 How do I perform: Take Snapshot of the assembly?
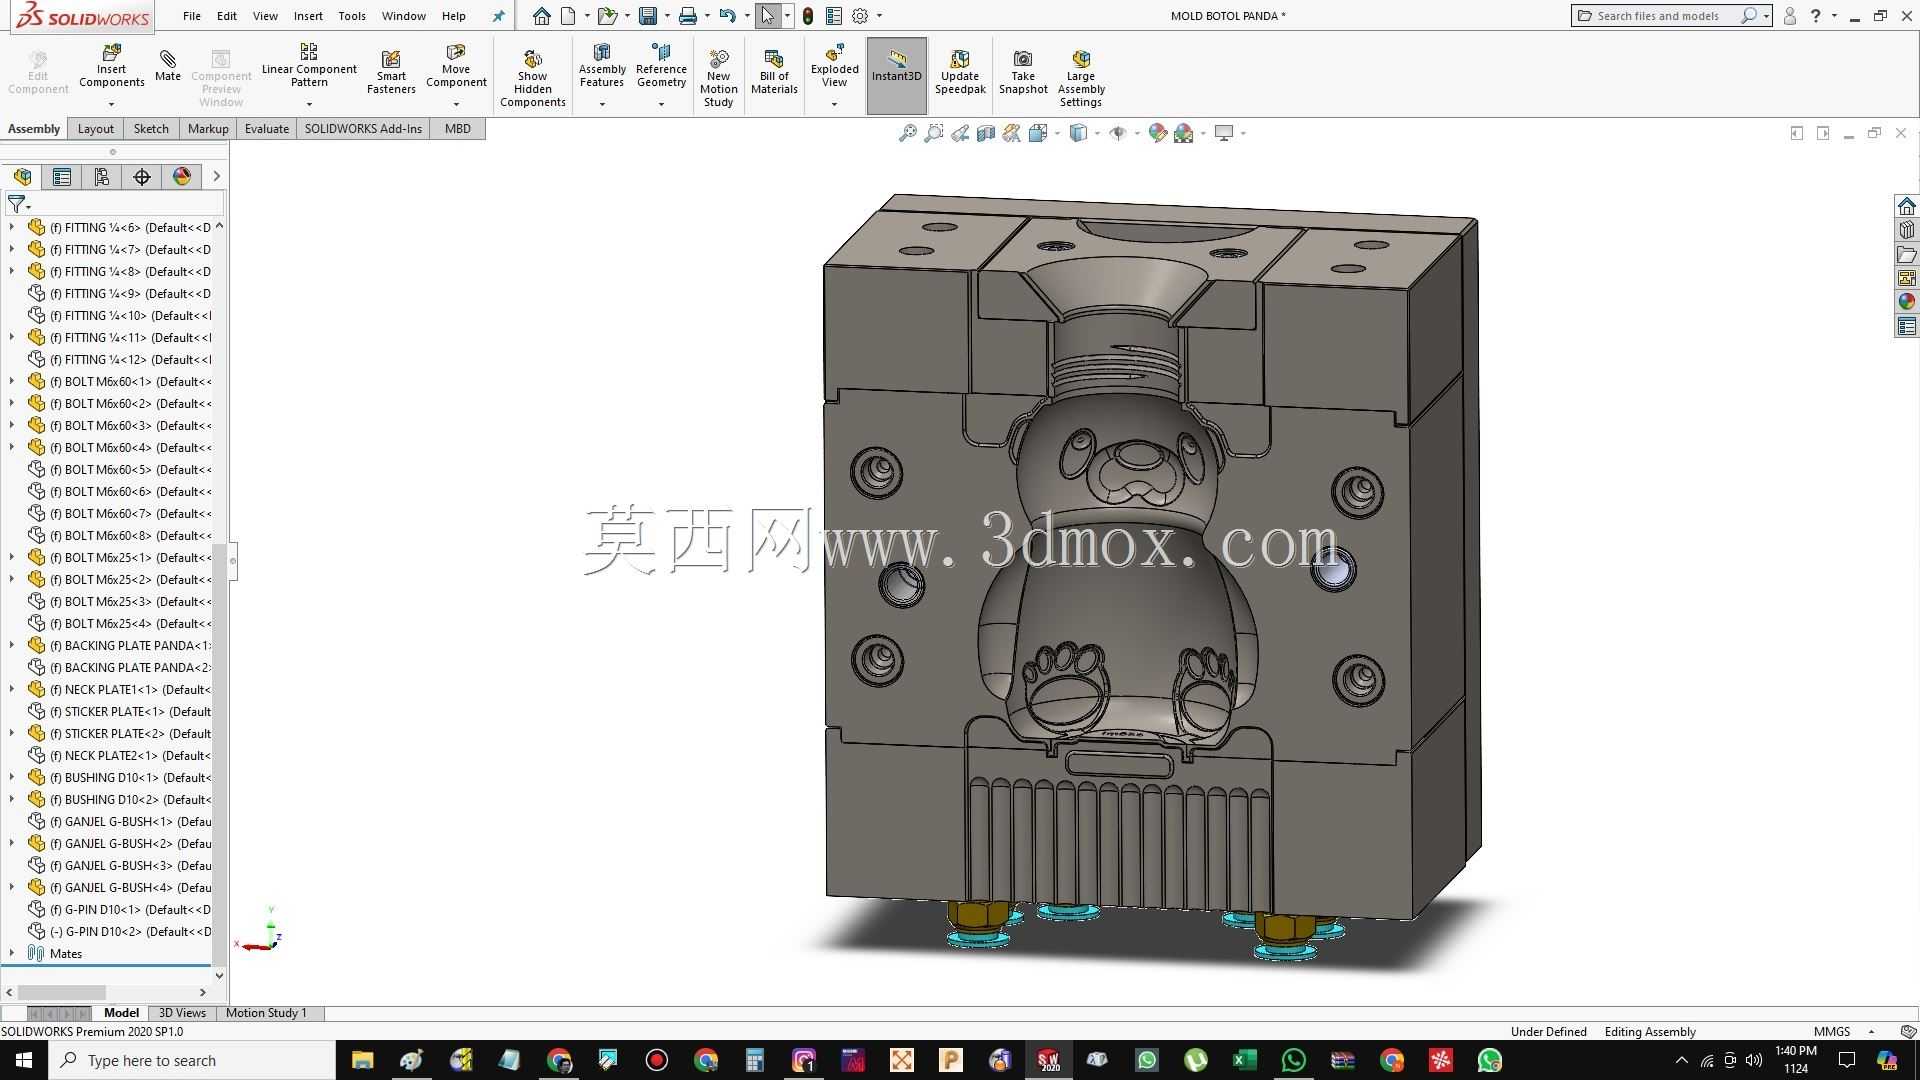[1023, 72]
